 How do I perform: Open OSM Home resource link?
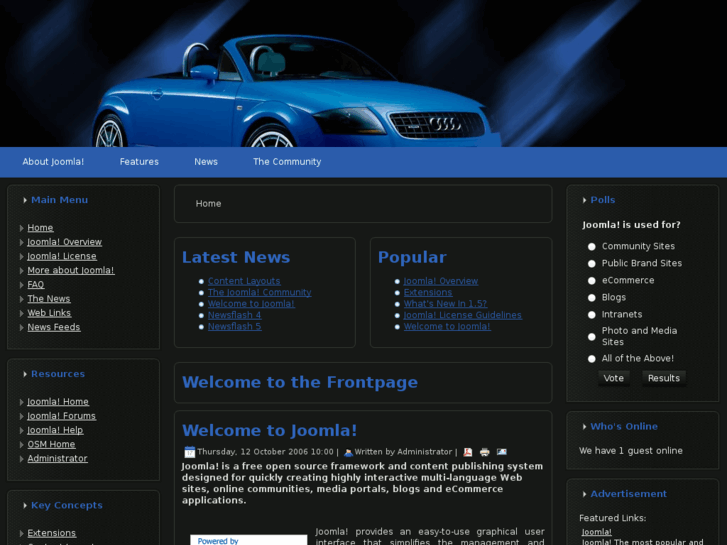[51, 444]
